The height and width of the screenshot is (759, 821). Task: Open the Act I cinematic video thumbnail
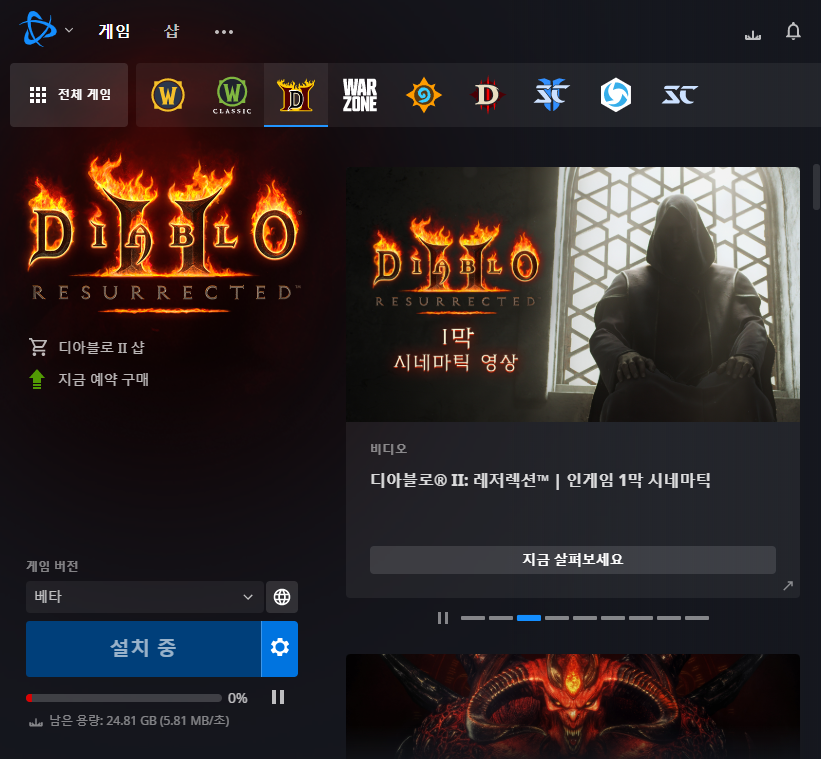click(573, 294)
